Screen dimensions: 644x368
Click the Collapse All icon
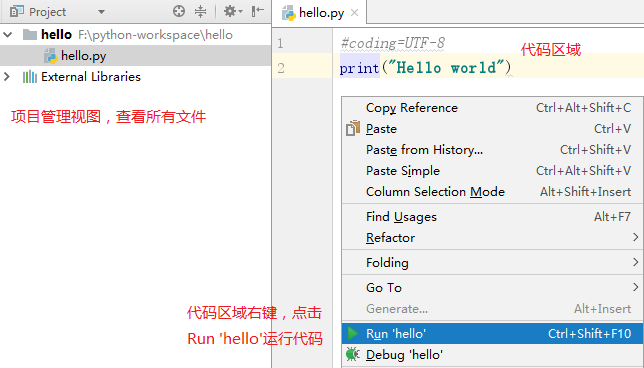click(x=200, y=11)
